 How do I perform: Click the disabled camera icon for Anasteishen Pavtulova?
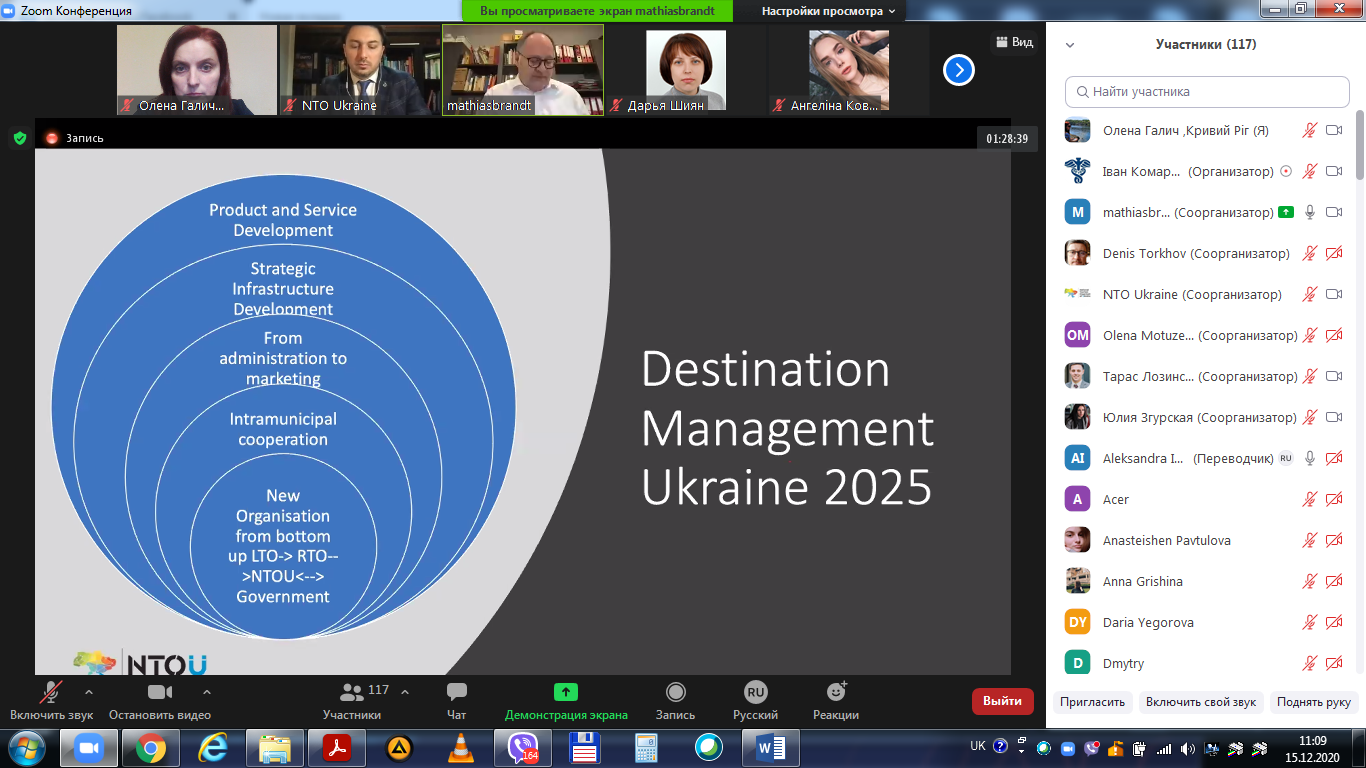1333,540
